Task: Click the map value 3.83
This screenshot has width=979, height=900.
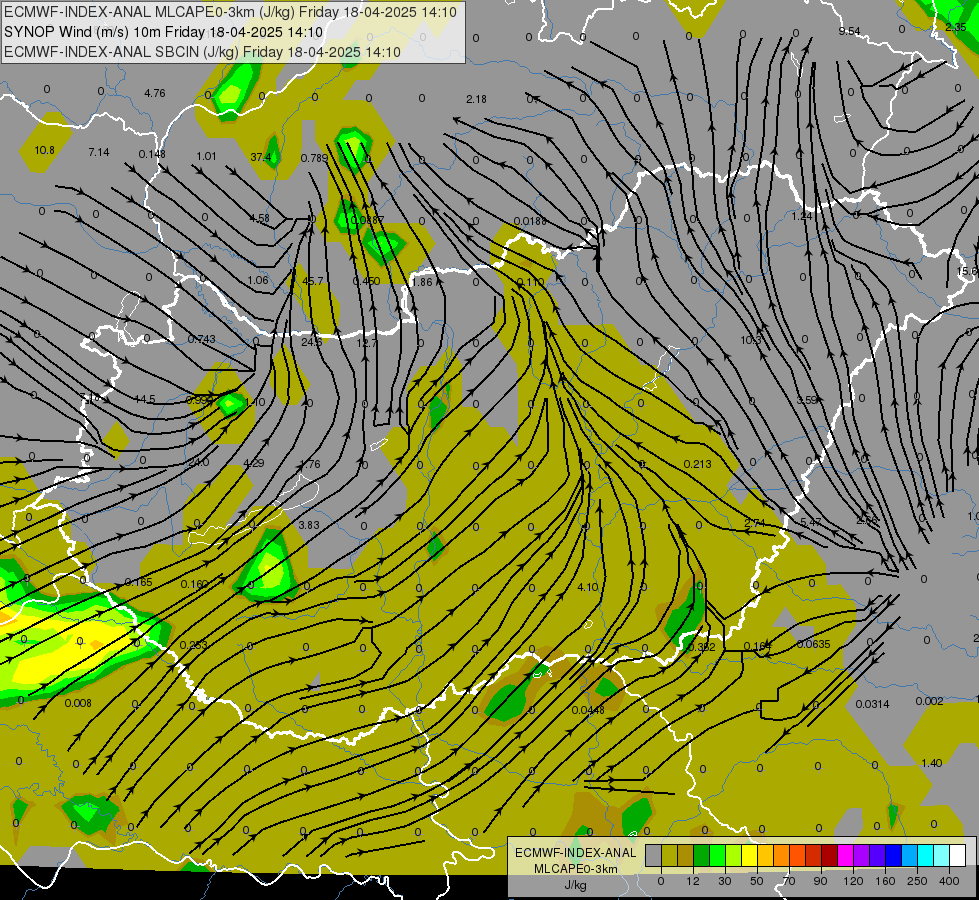Action: pyautogui.click(x=309, y=525)
